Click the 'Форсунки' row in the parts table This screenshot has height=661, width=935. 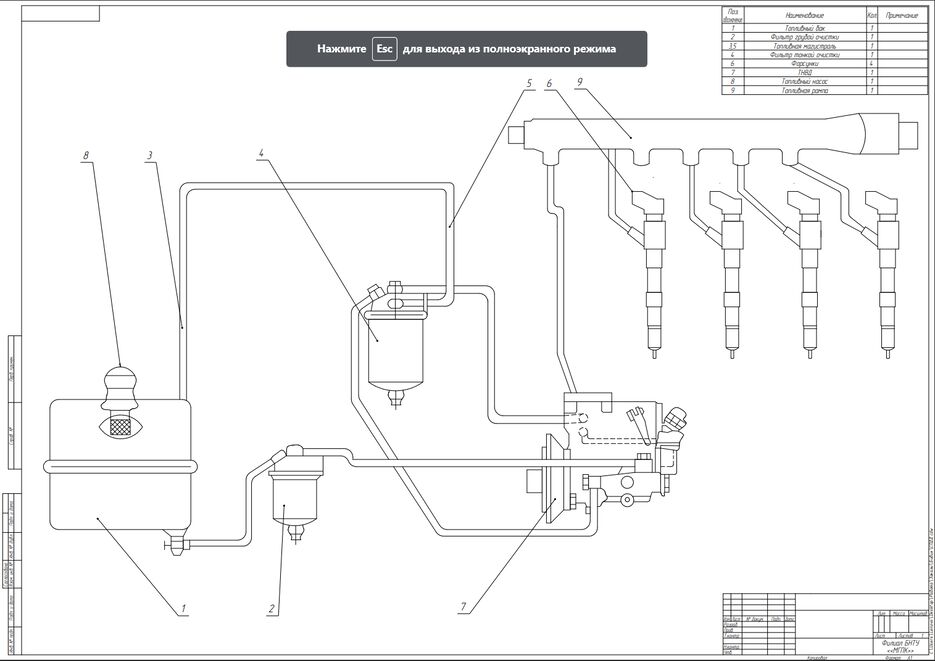805,62
